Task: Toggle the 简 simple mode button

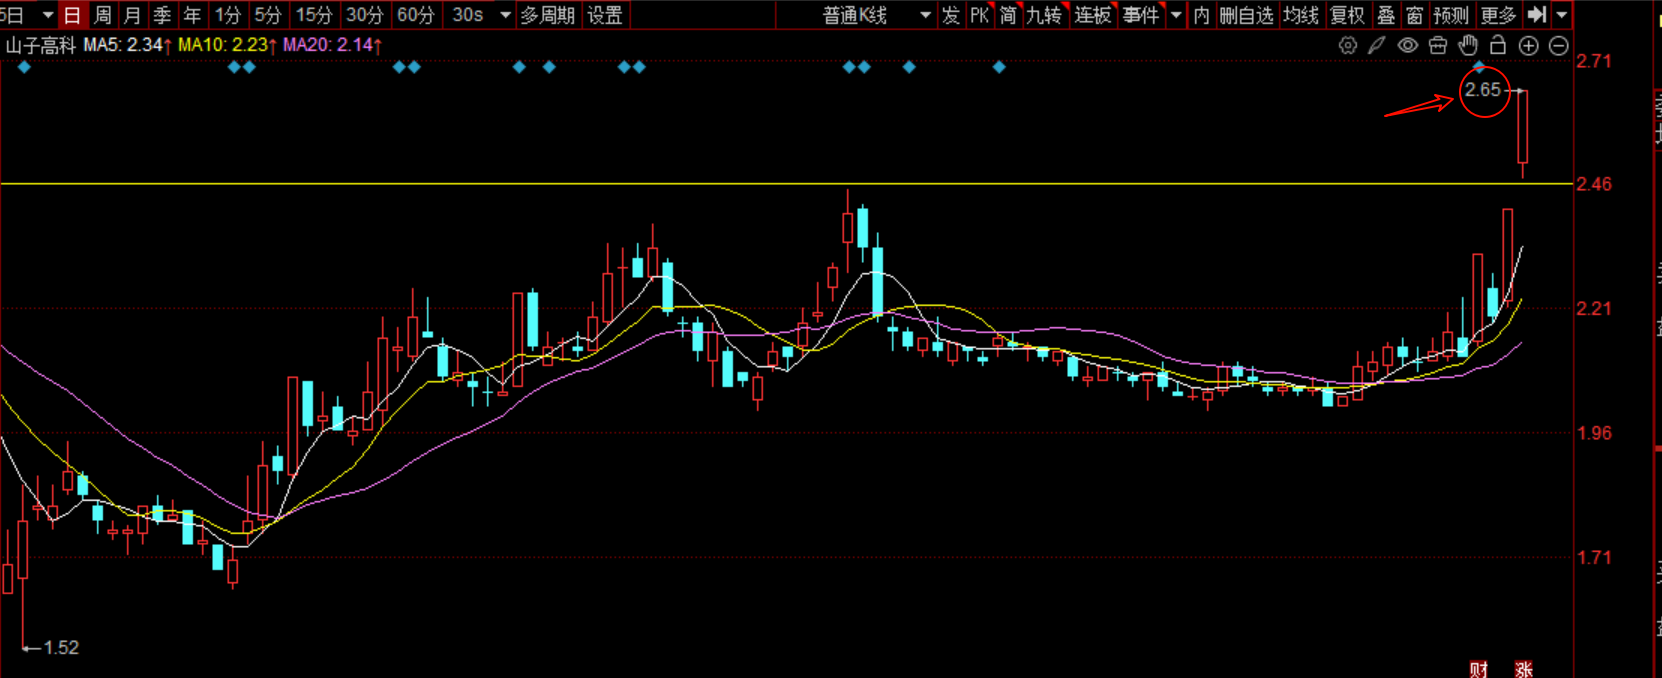Action: [x=1008, y=15]
